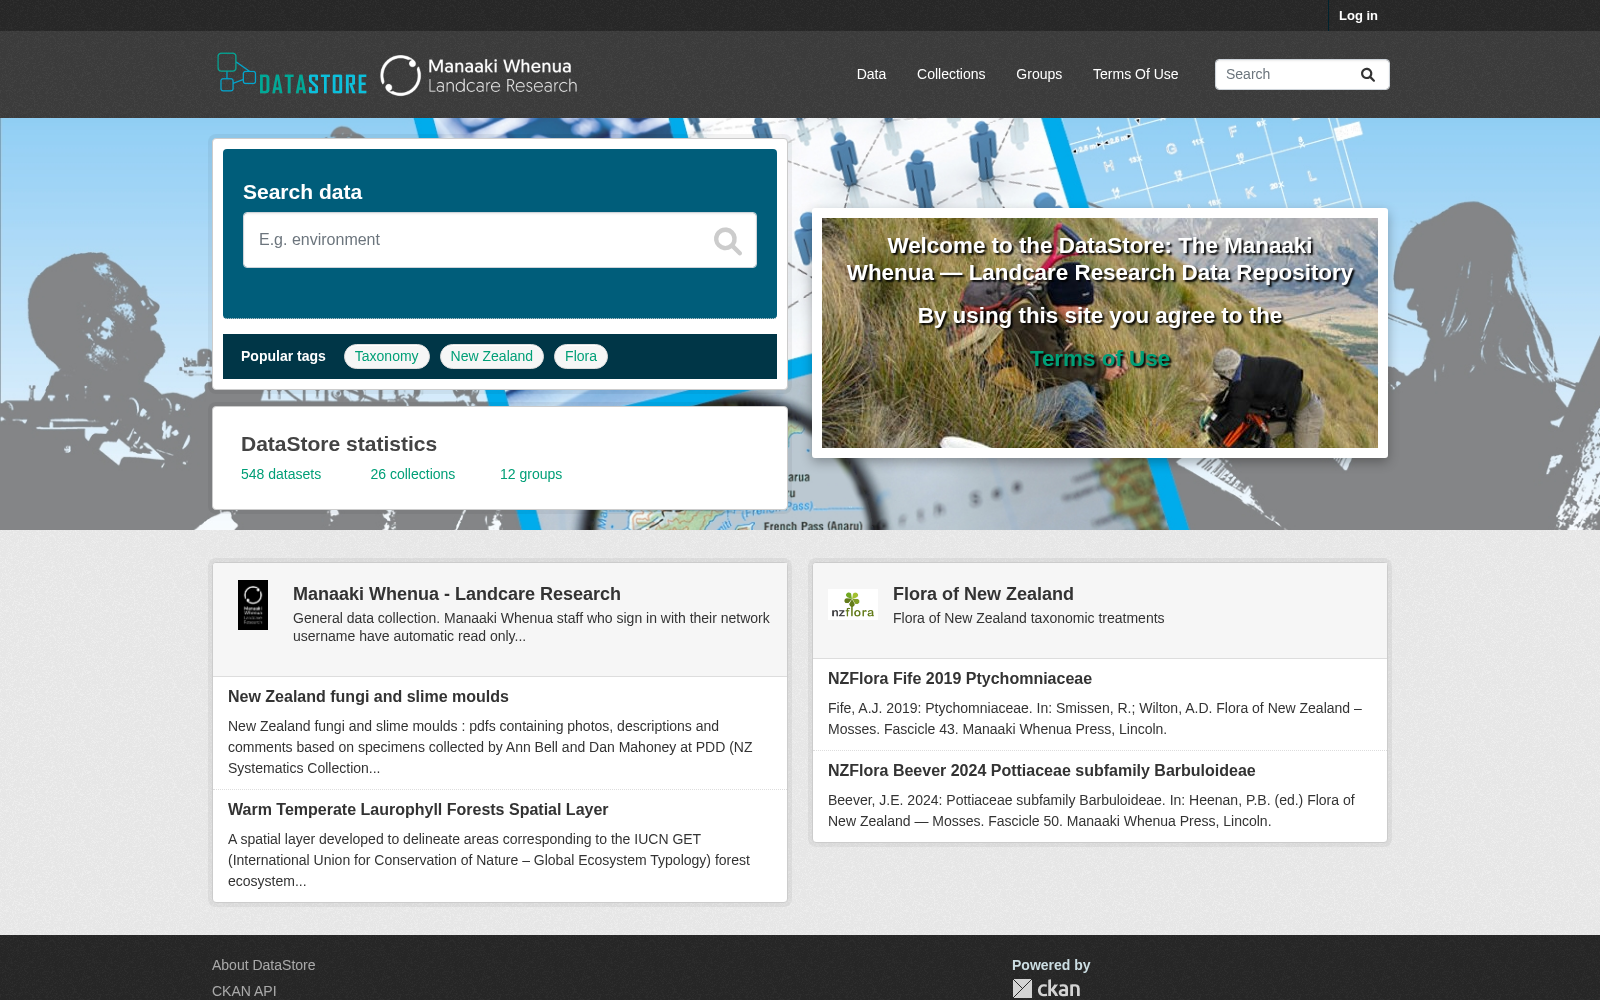Click the CKAN API footer link
1600x1000 pixels.
(244, 991)
